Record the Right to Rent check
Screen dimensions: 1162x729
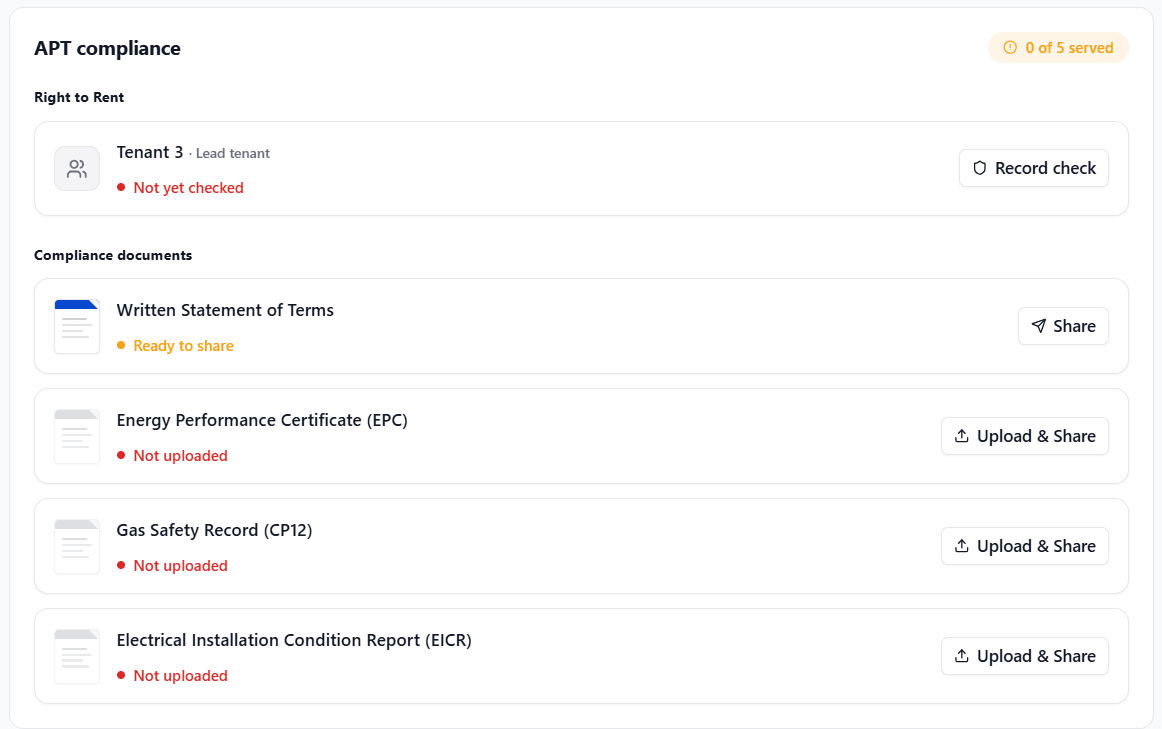tap(1034, 168)
